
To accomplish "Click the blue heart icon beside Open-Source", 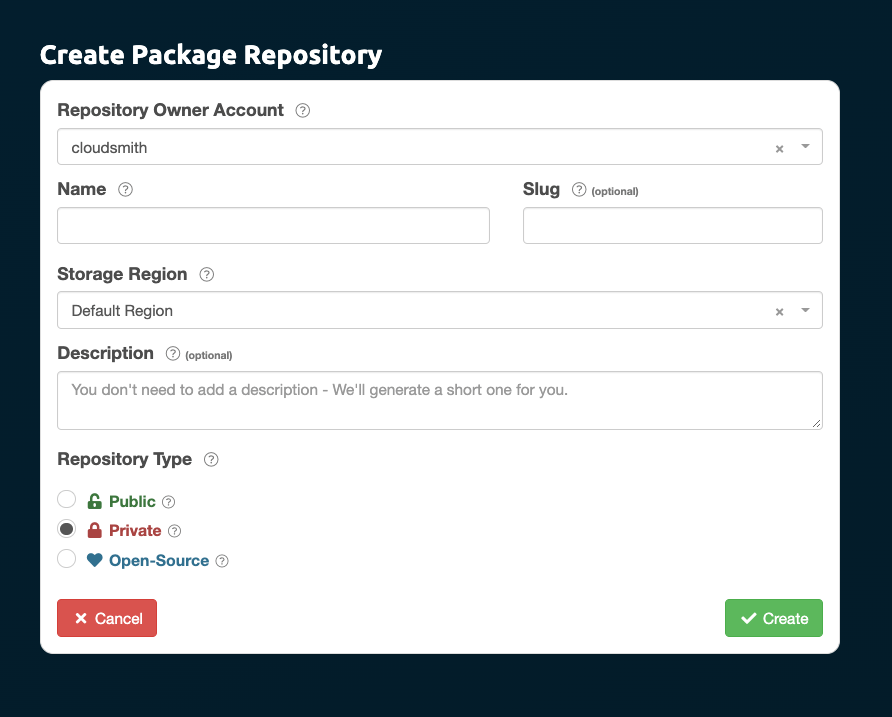I will [x=94, y=559].
